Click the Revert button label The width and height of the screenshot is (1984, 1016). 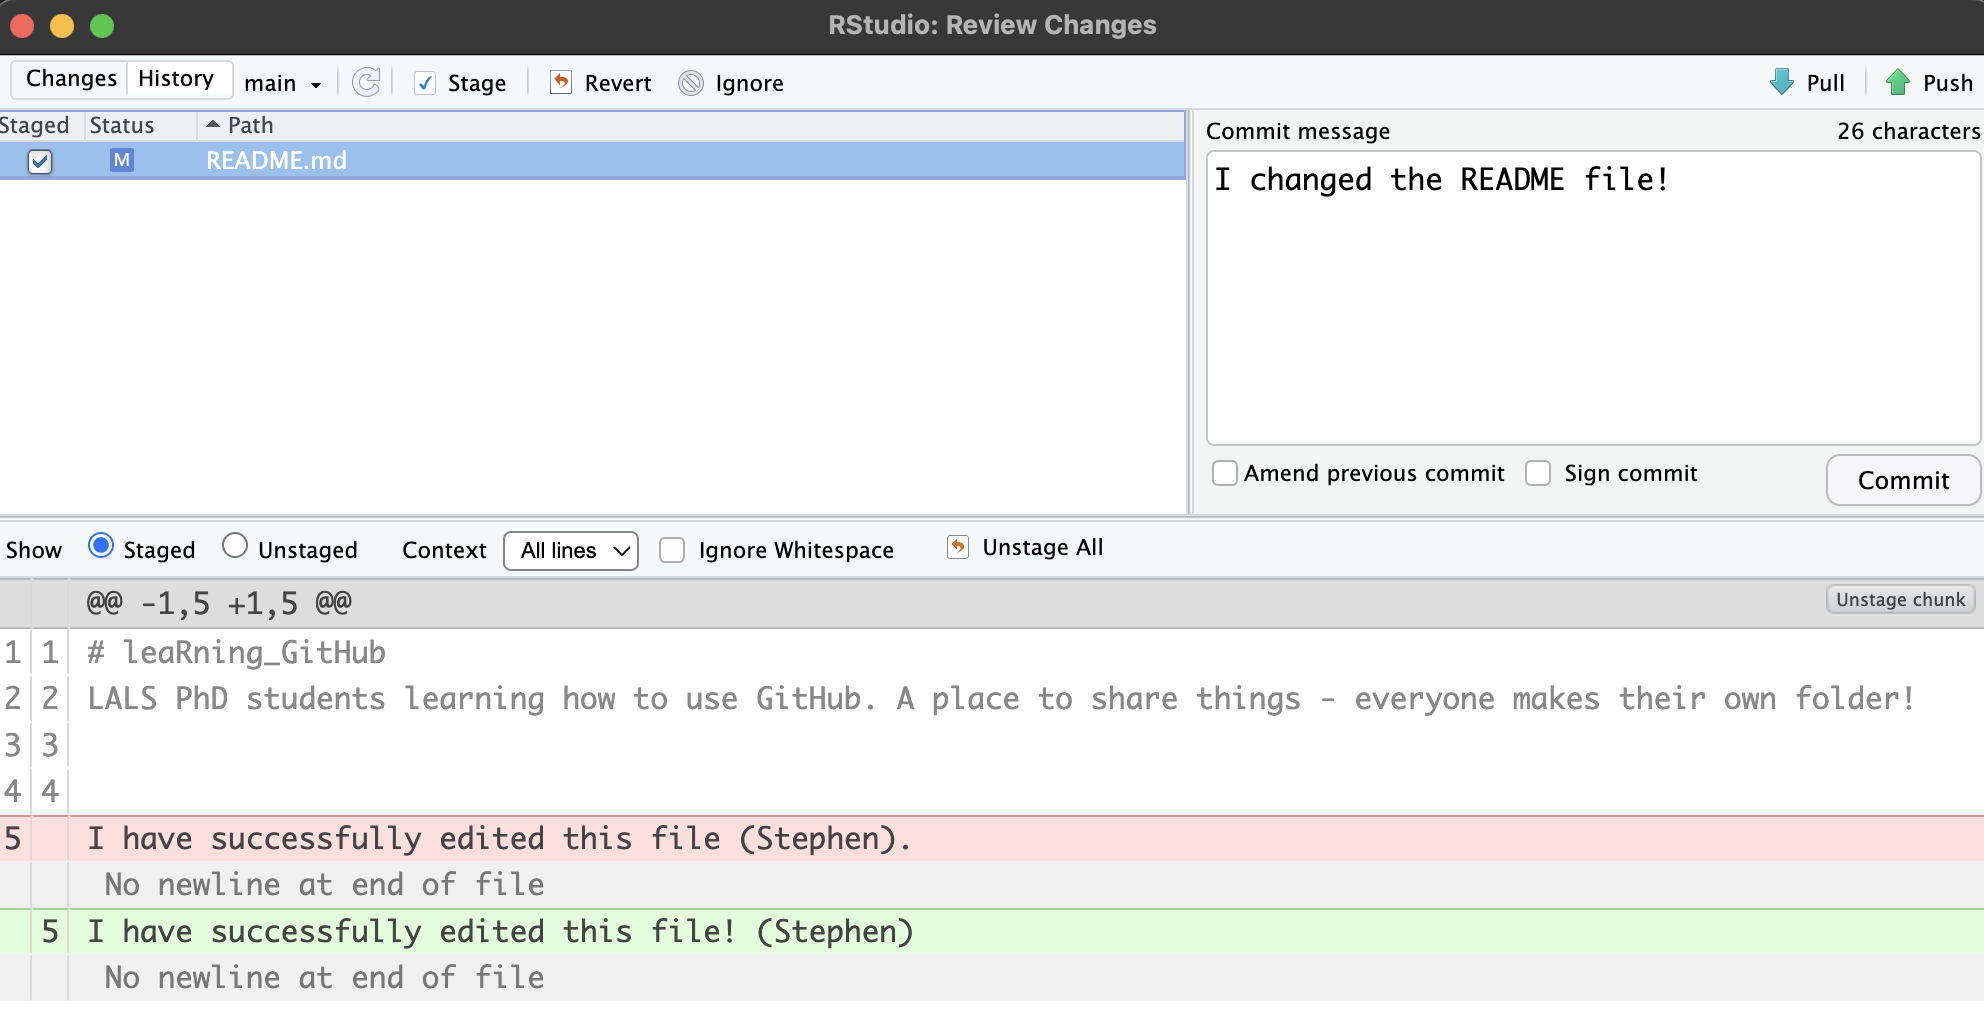coord(618,83)
